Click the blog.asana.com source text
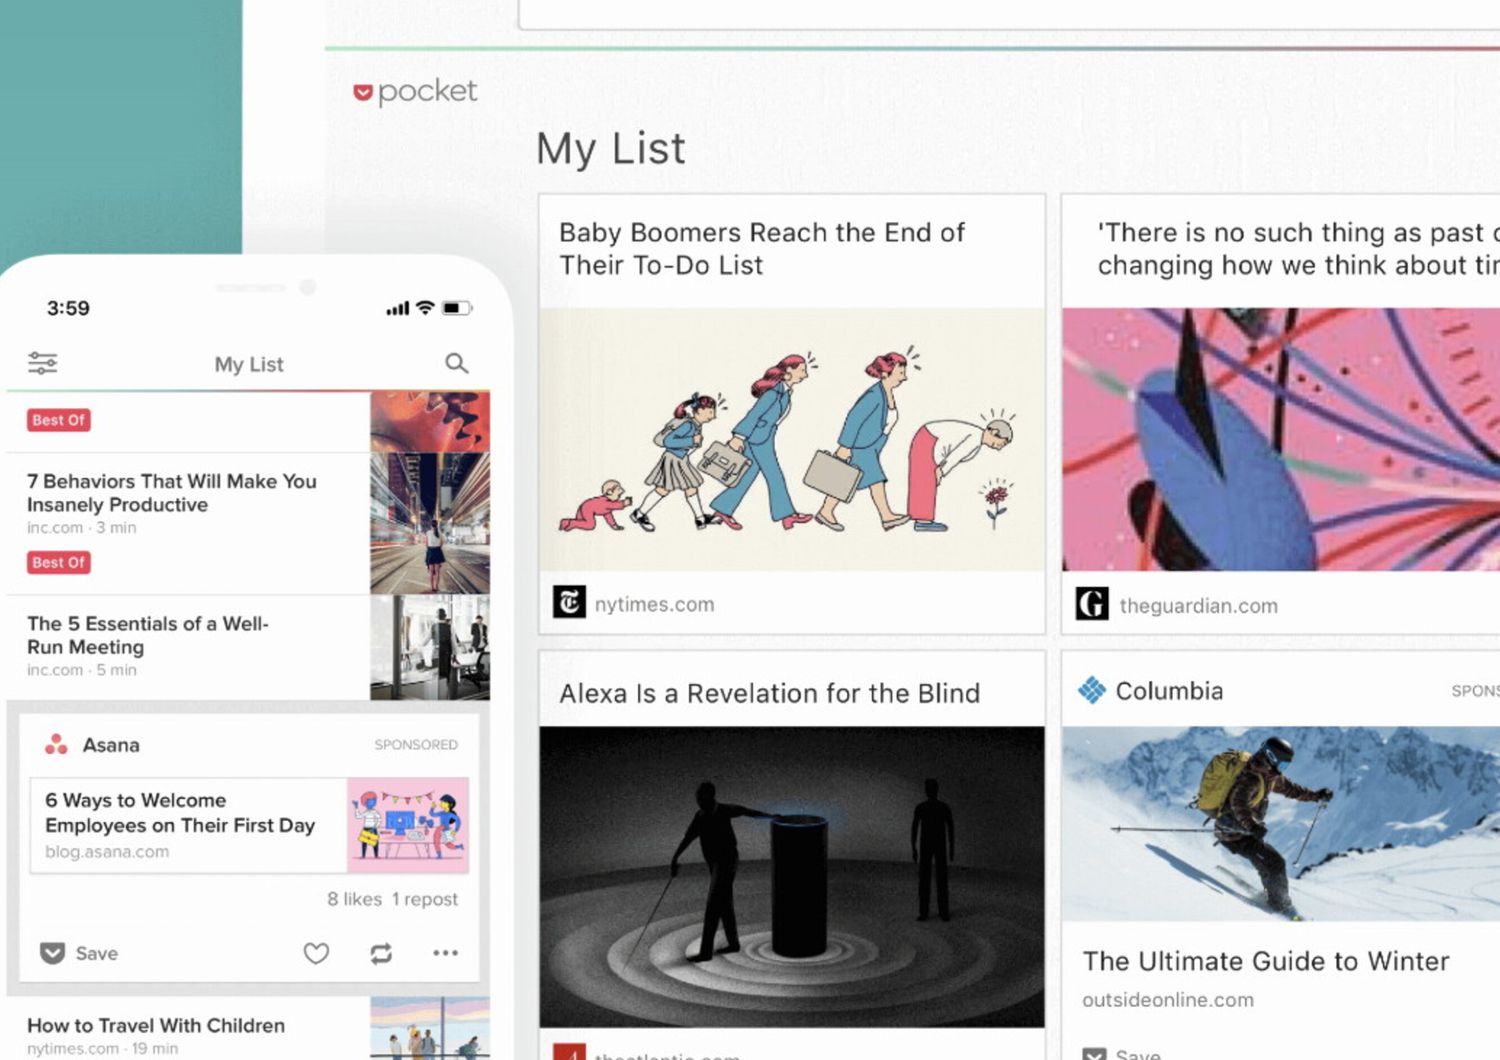Viewport: 1500px width, 1060px height. click(x=107, y=851)
